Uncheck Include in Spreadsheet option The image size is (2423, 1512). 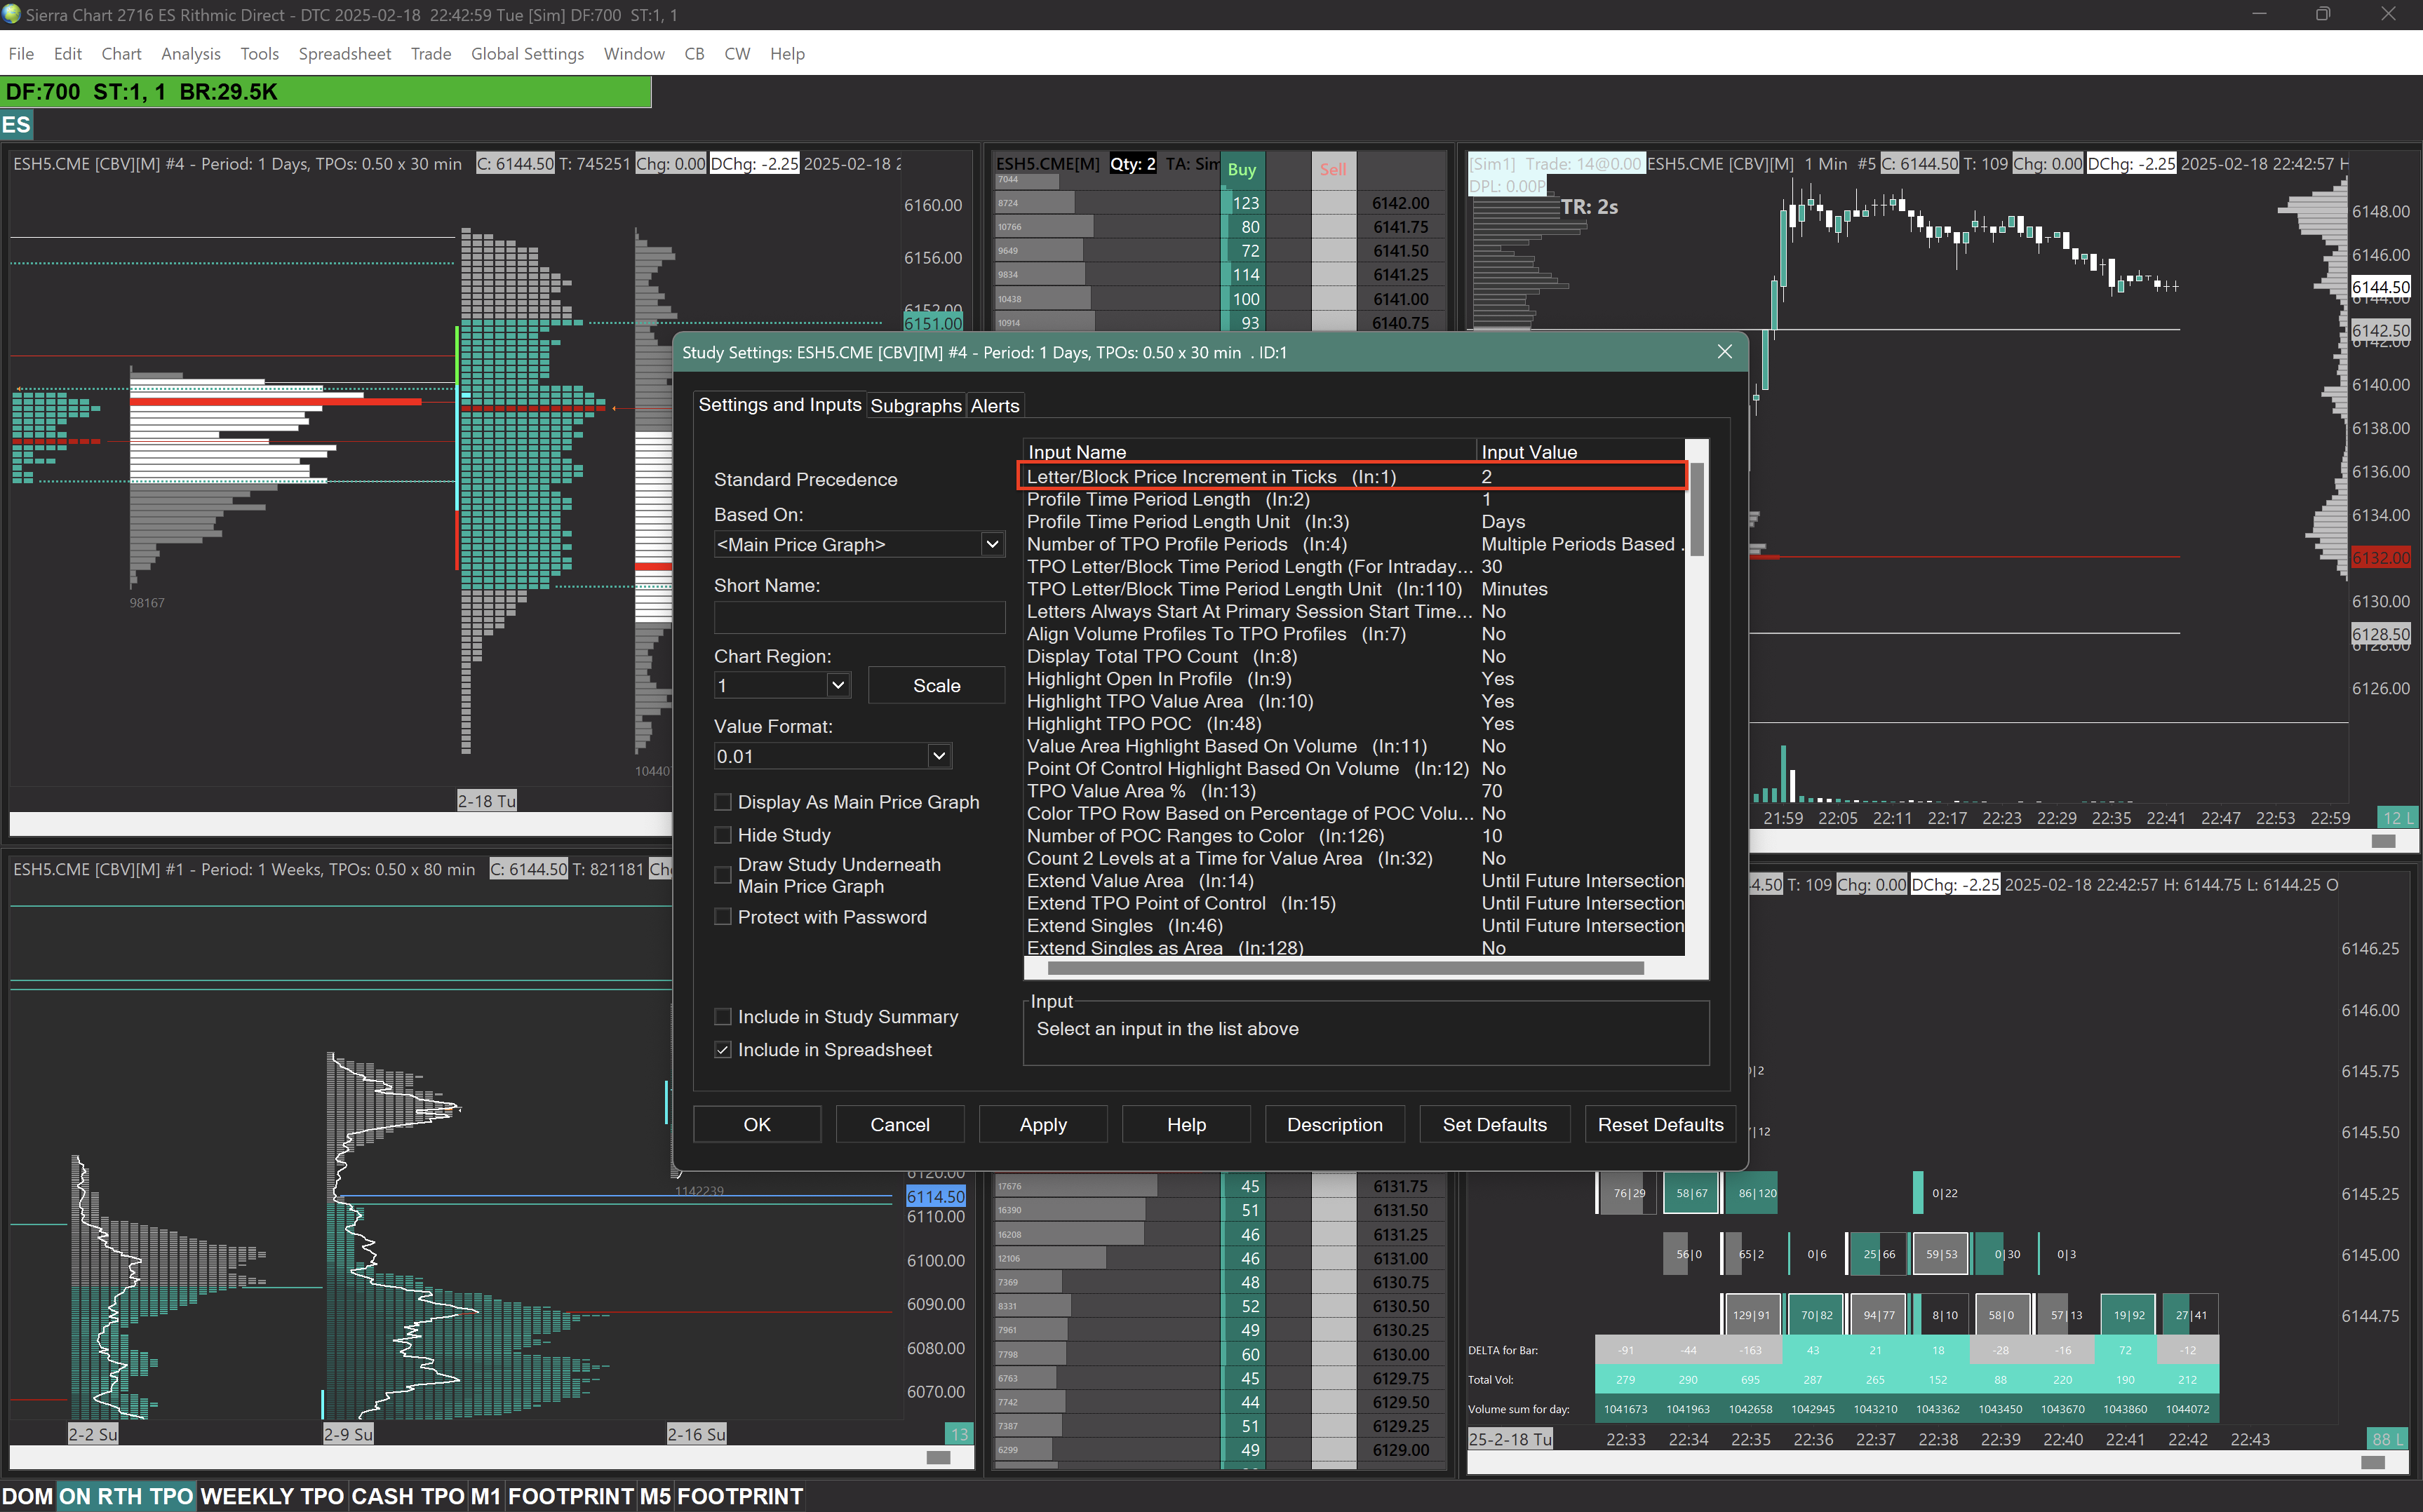pos(723,1050)
